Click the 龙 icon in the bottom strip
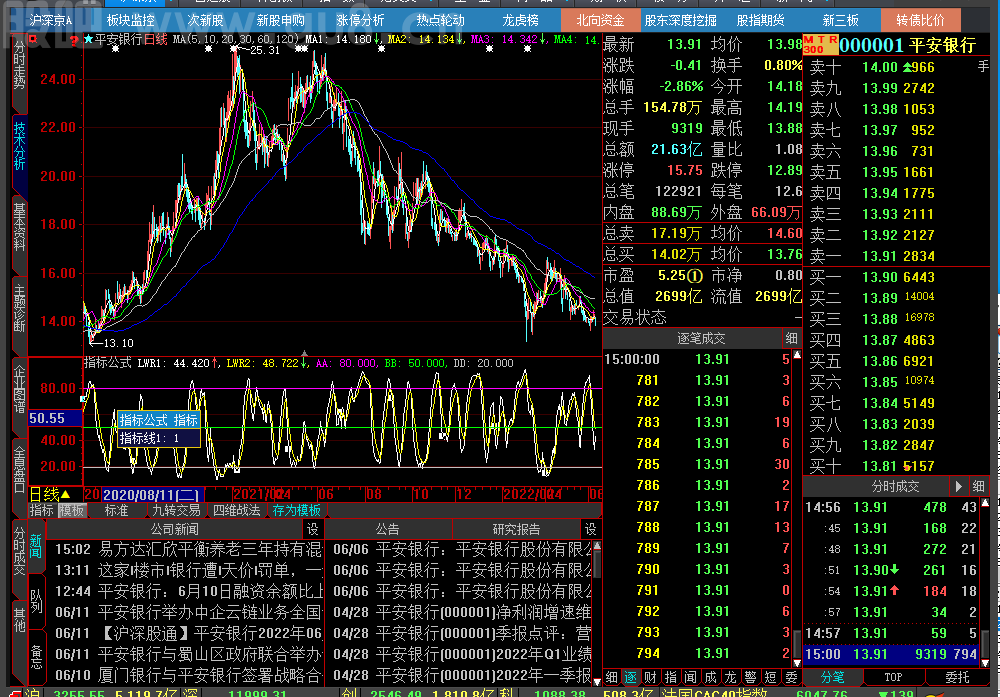Image resolution: width=1000 pixels, height=697 pixels. pos(731,677)
